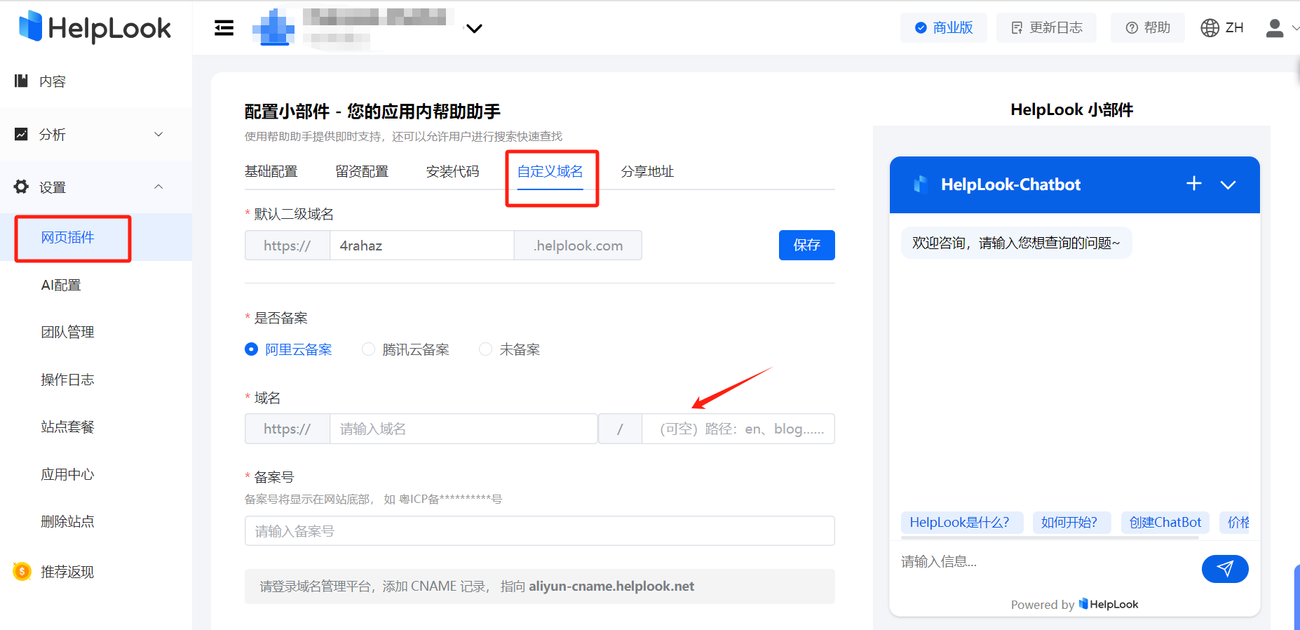
Task: Click the 商业版 plan badge
Action: click(943, 28)
